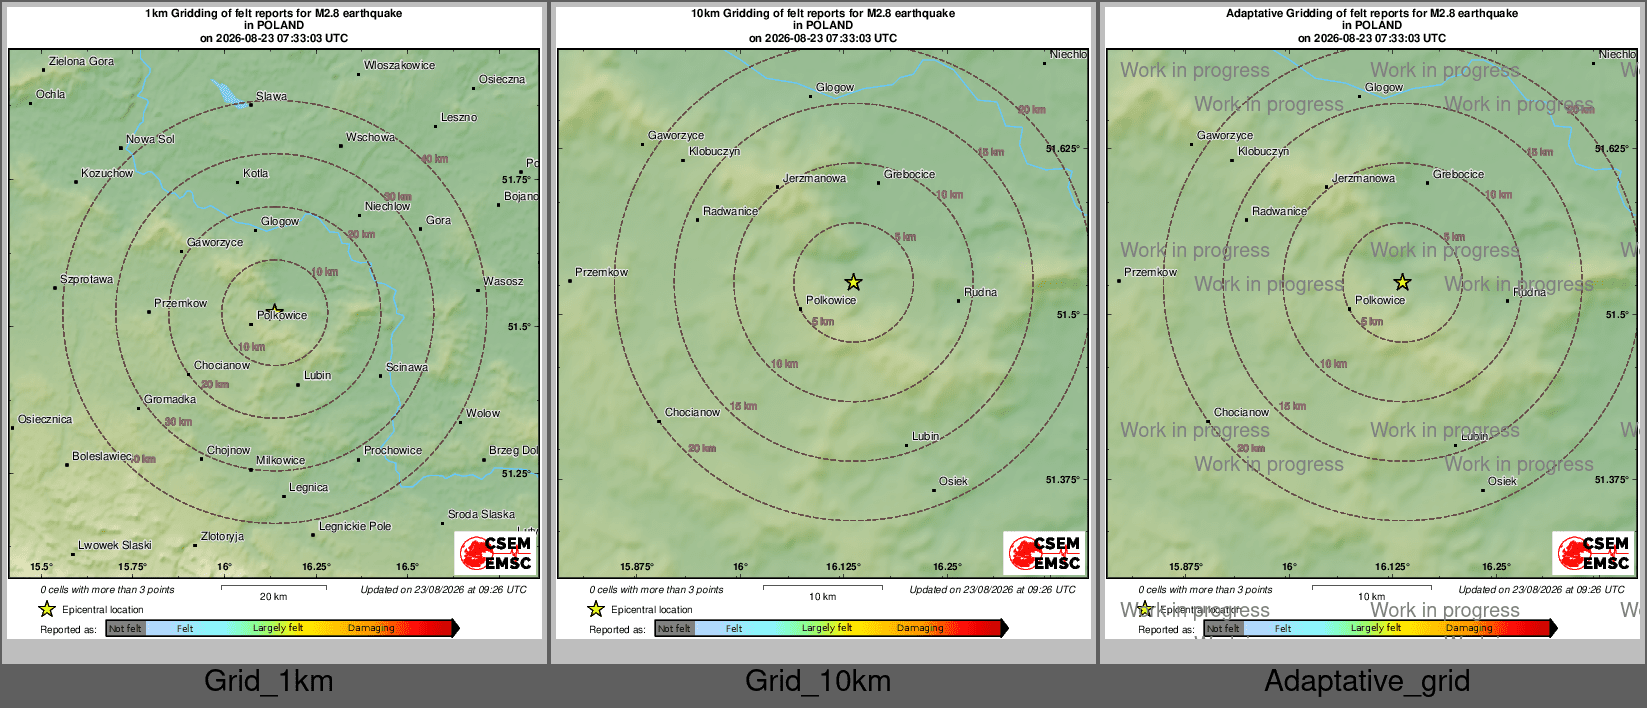
Task: Click Wschowa on the 1km map
Action: (x=370, y=137)
